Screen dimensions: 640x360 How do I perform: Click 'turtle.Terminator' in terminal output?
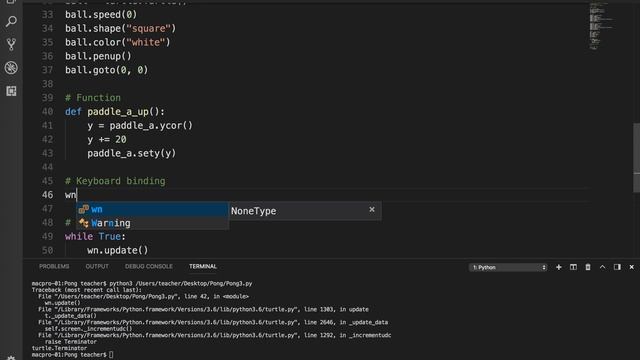pyautogui.click(x=59, y=348)
